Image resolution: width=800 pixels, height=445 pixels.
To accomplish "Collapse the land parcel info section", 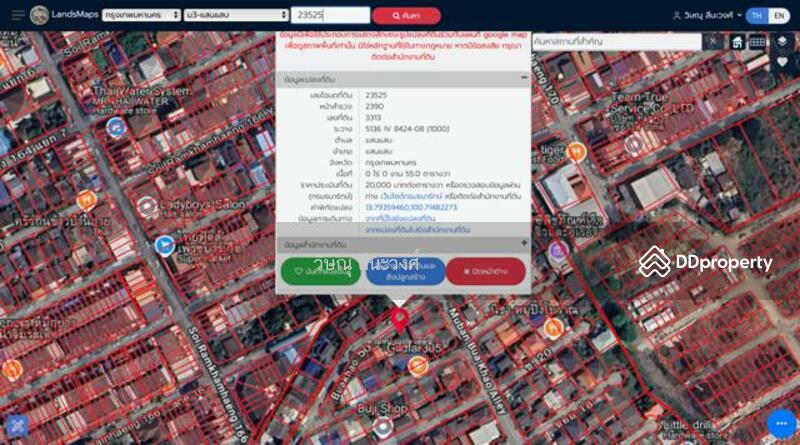I will (x=523, y=78).
